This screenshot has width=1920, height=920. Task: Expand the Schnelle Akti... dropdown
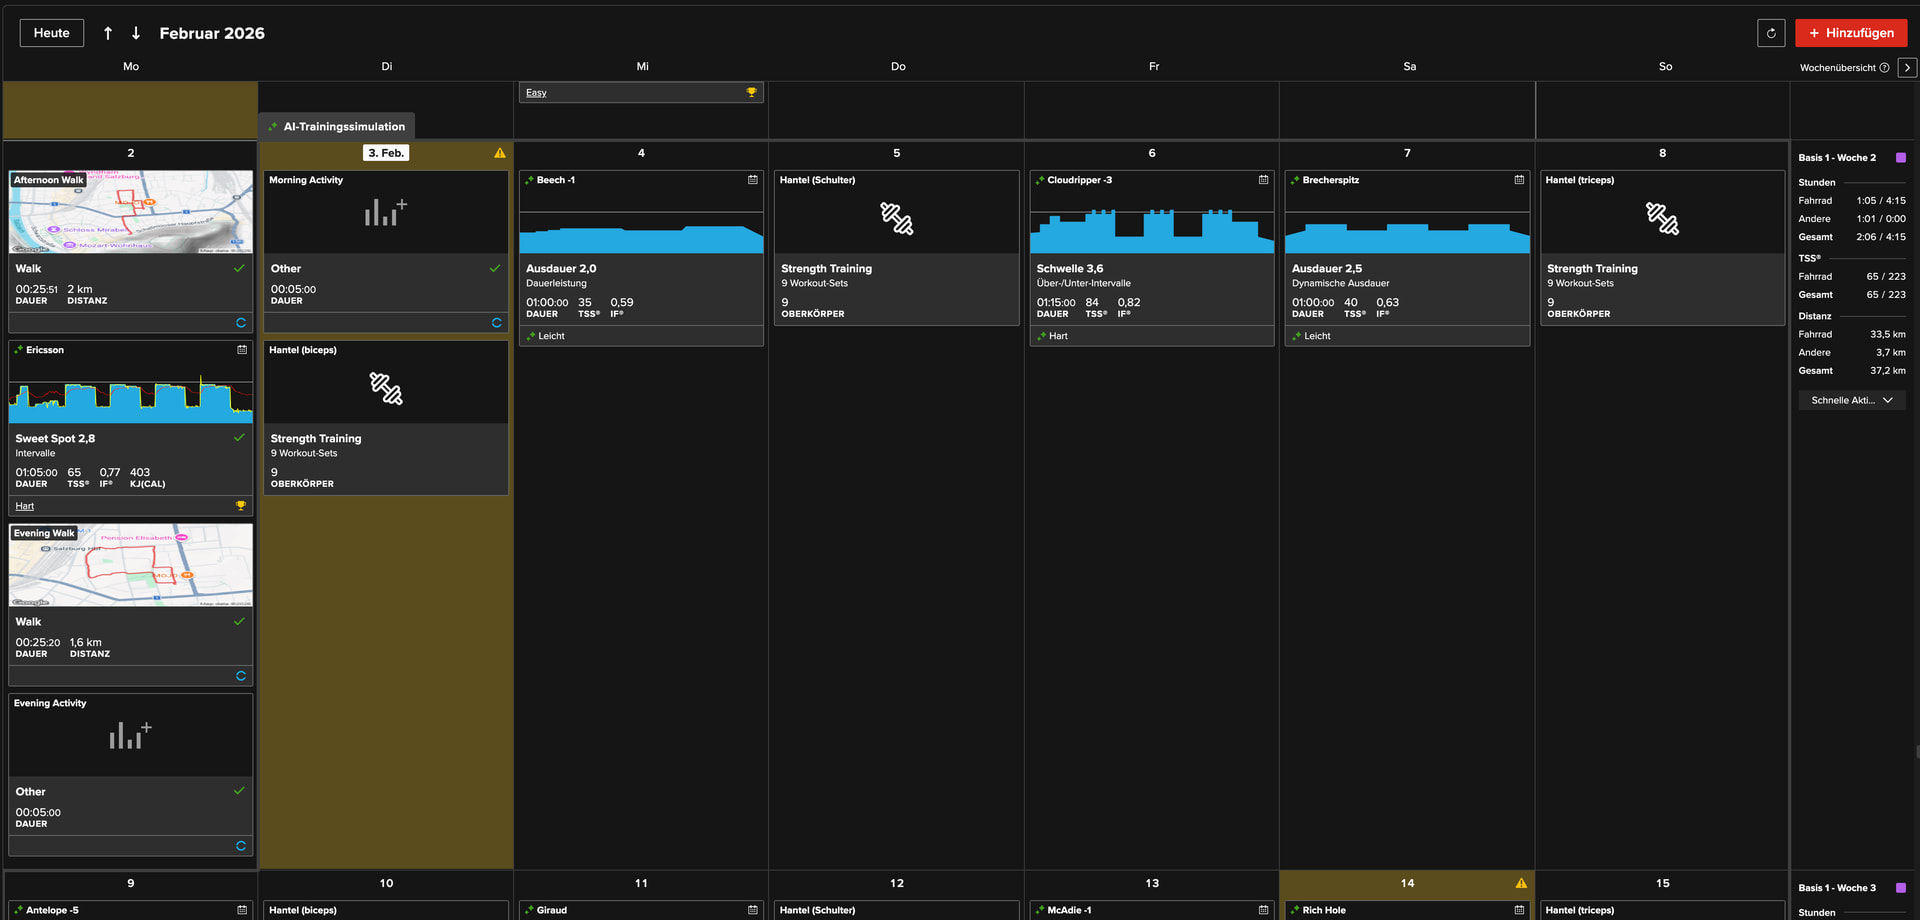[1851, 400]
